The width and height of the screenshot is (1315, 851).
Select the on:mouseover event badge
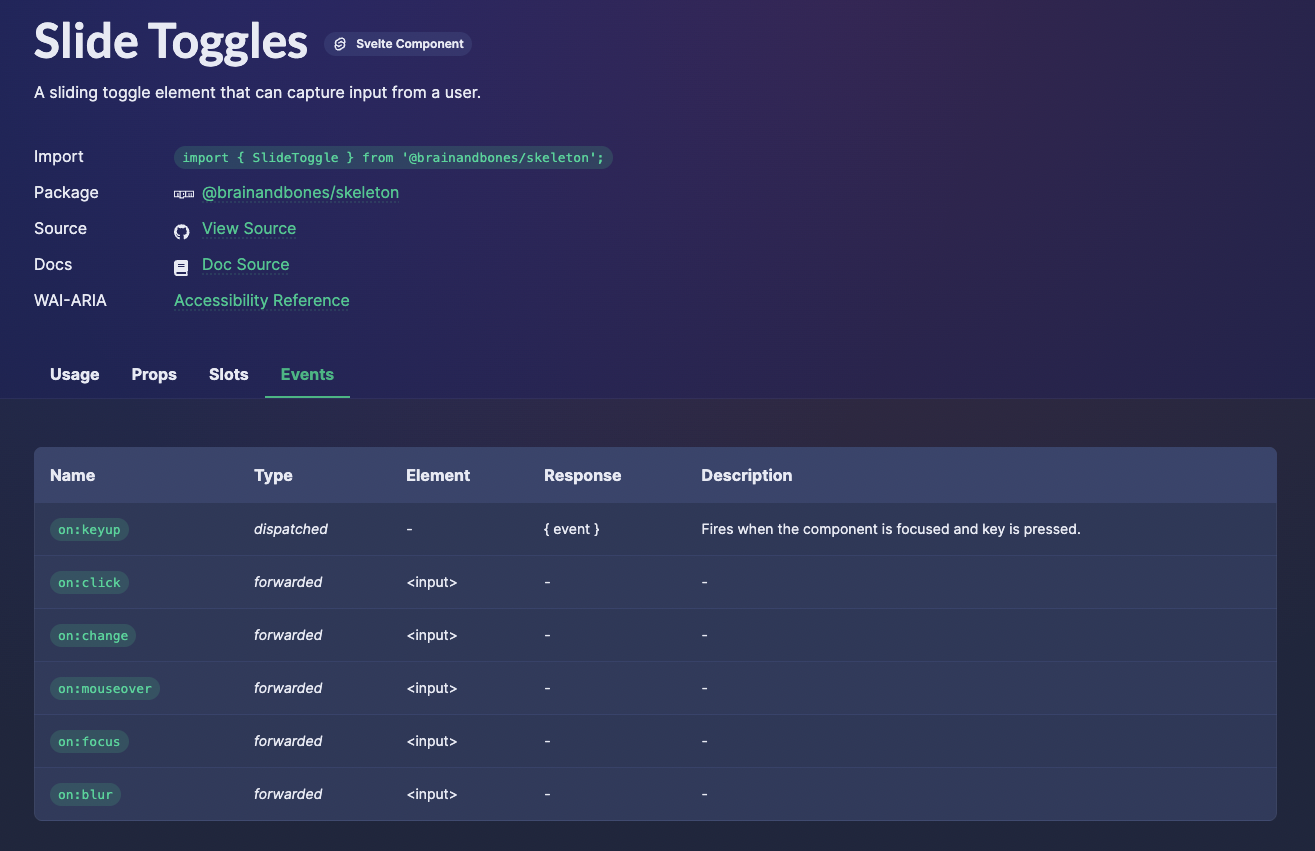(104, 688)
